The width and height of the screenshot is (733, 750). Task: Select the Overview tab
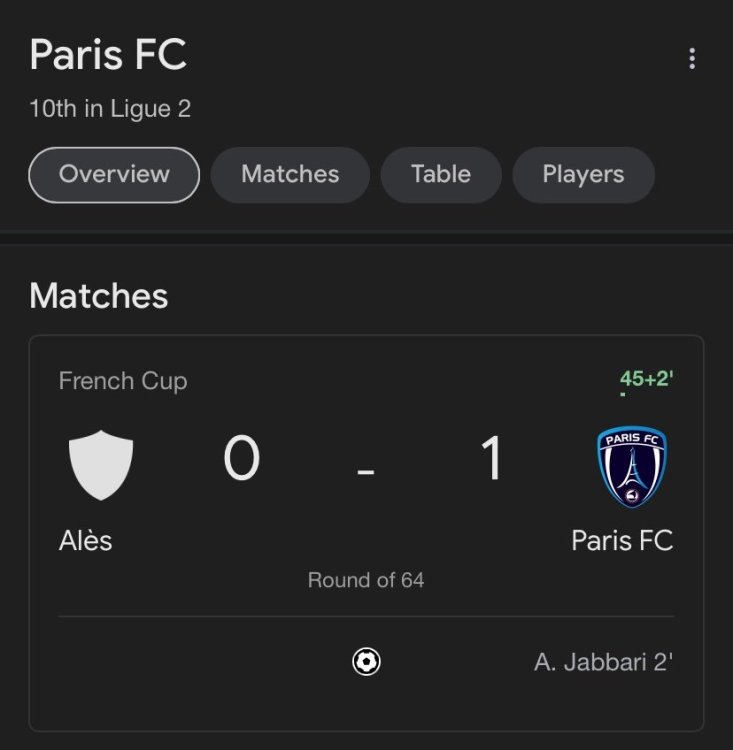(114, 174)
